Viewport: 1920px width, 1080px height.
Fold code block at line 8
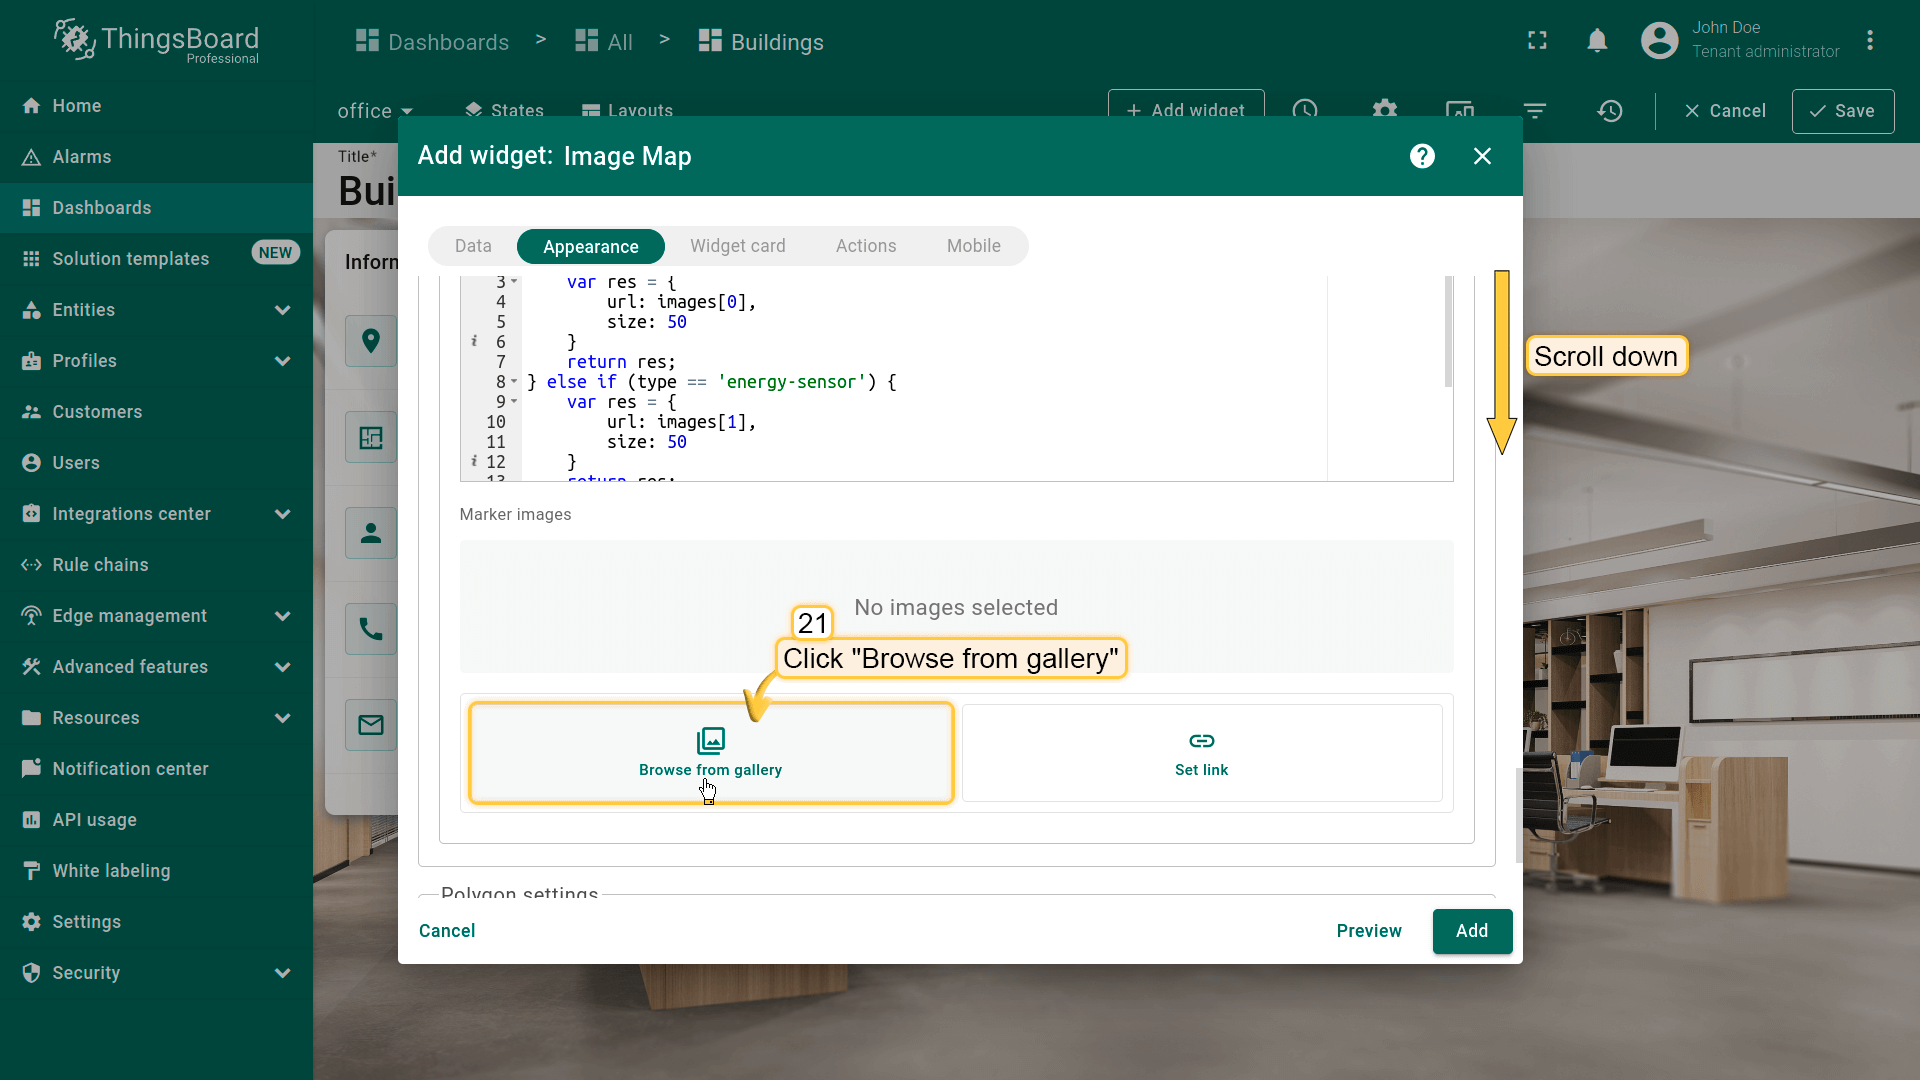514,382
